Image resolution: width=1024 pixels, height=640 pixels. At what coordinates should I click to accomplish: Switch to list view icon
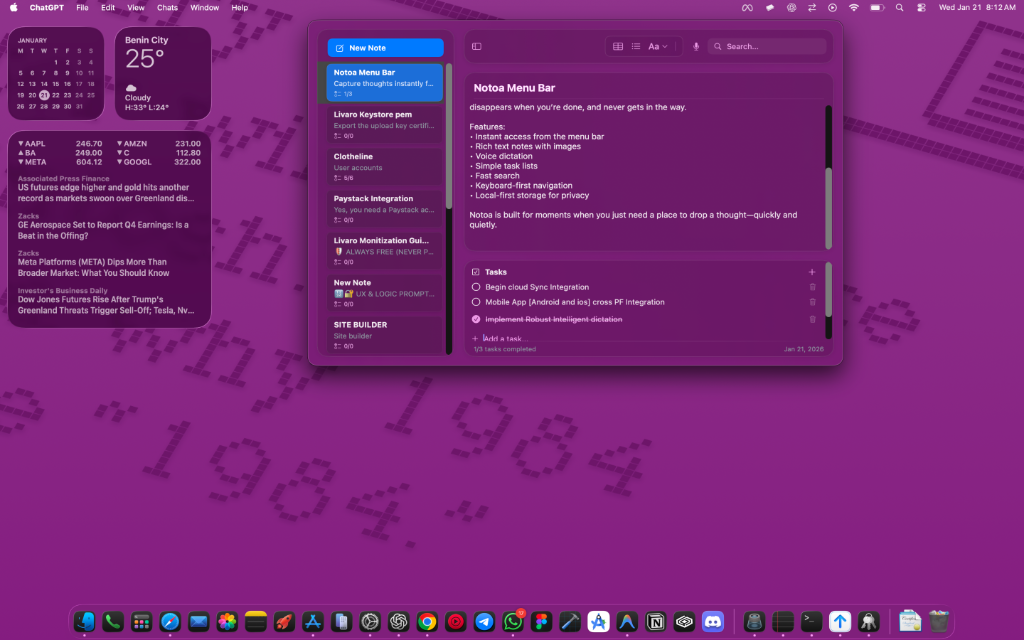click(637, 47)
